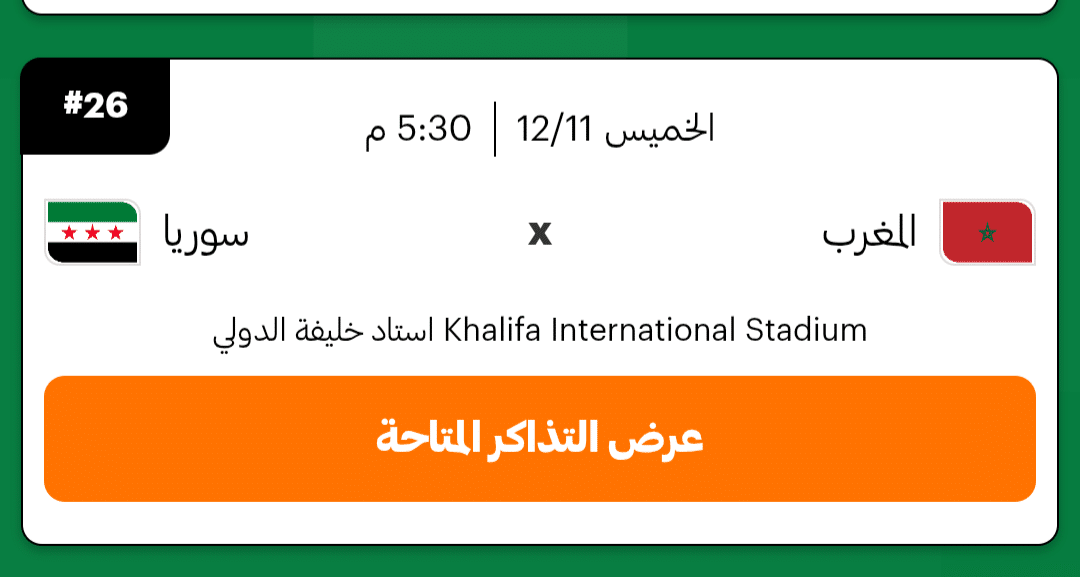
Task: Select the #26 match number badge
Action: (96, 105)
